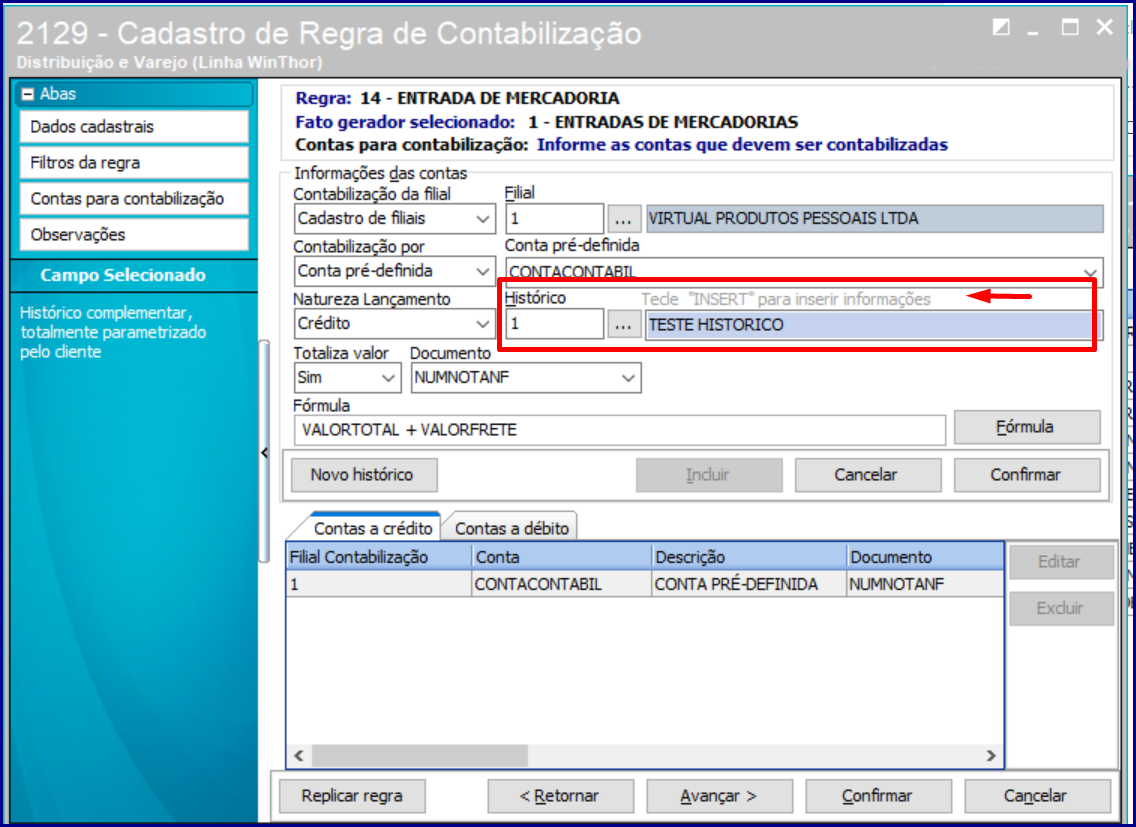Click the Conta column header

(561, 557)
